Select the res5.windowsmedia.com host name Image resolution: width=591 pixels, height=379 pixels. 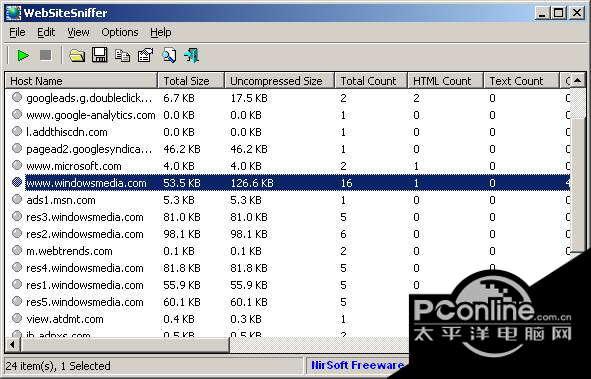click(x=85, y=302)
